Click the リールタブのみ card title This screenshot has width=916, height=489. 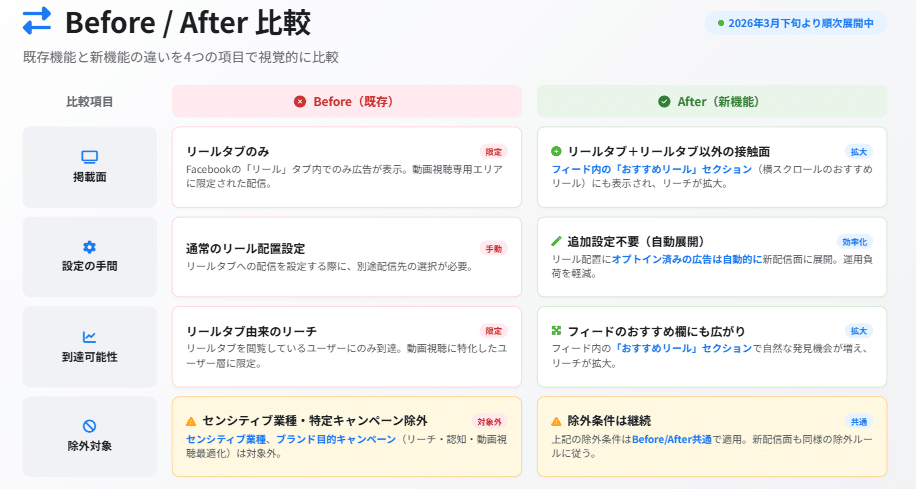click(x=227, y=151)
